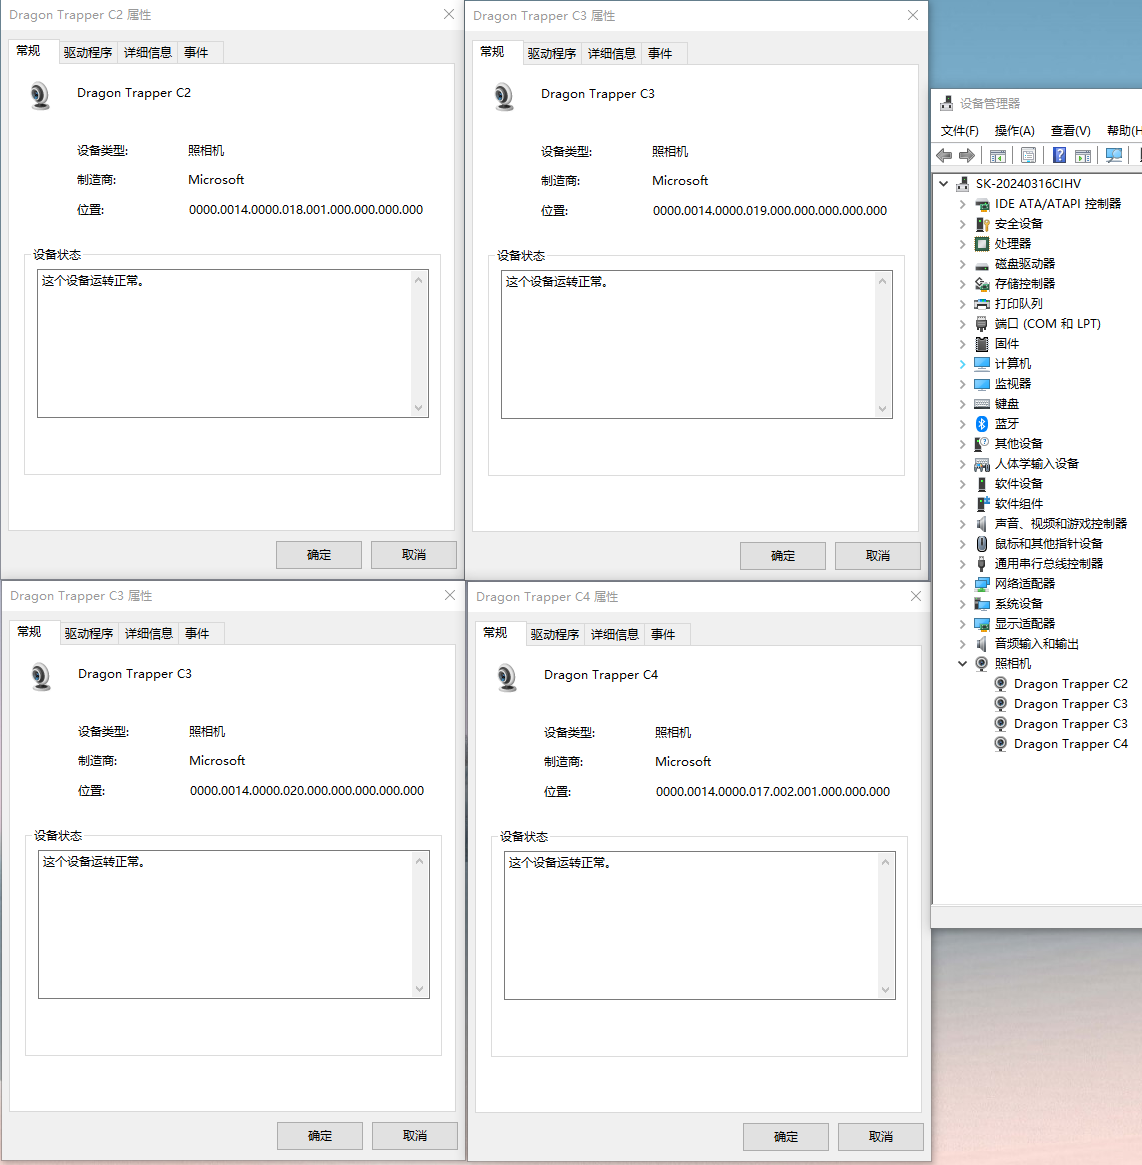This screenshot has width=1142, height=1165.
Task: Click the webcam icon in Dragon Trapper C2 properties
Action: point(40,96)
